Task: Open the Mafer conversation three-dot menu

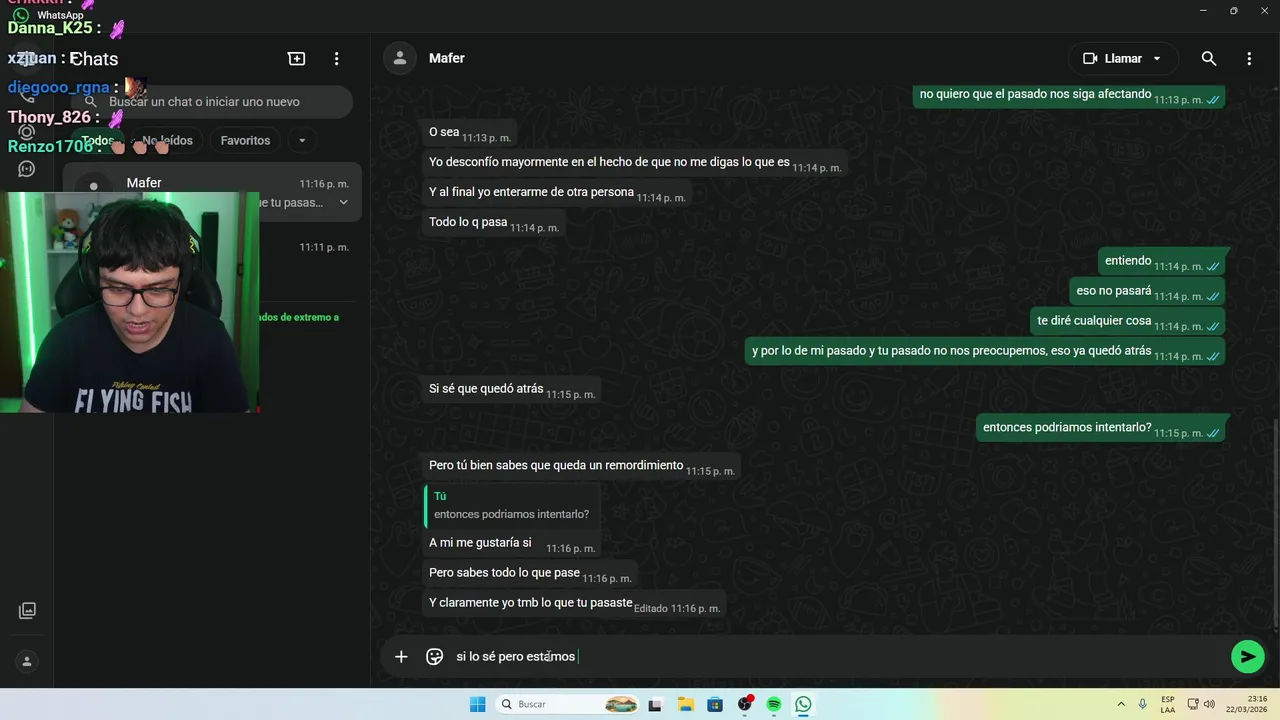Action: (x=1249, y=59)
